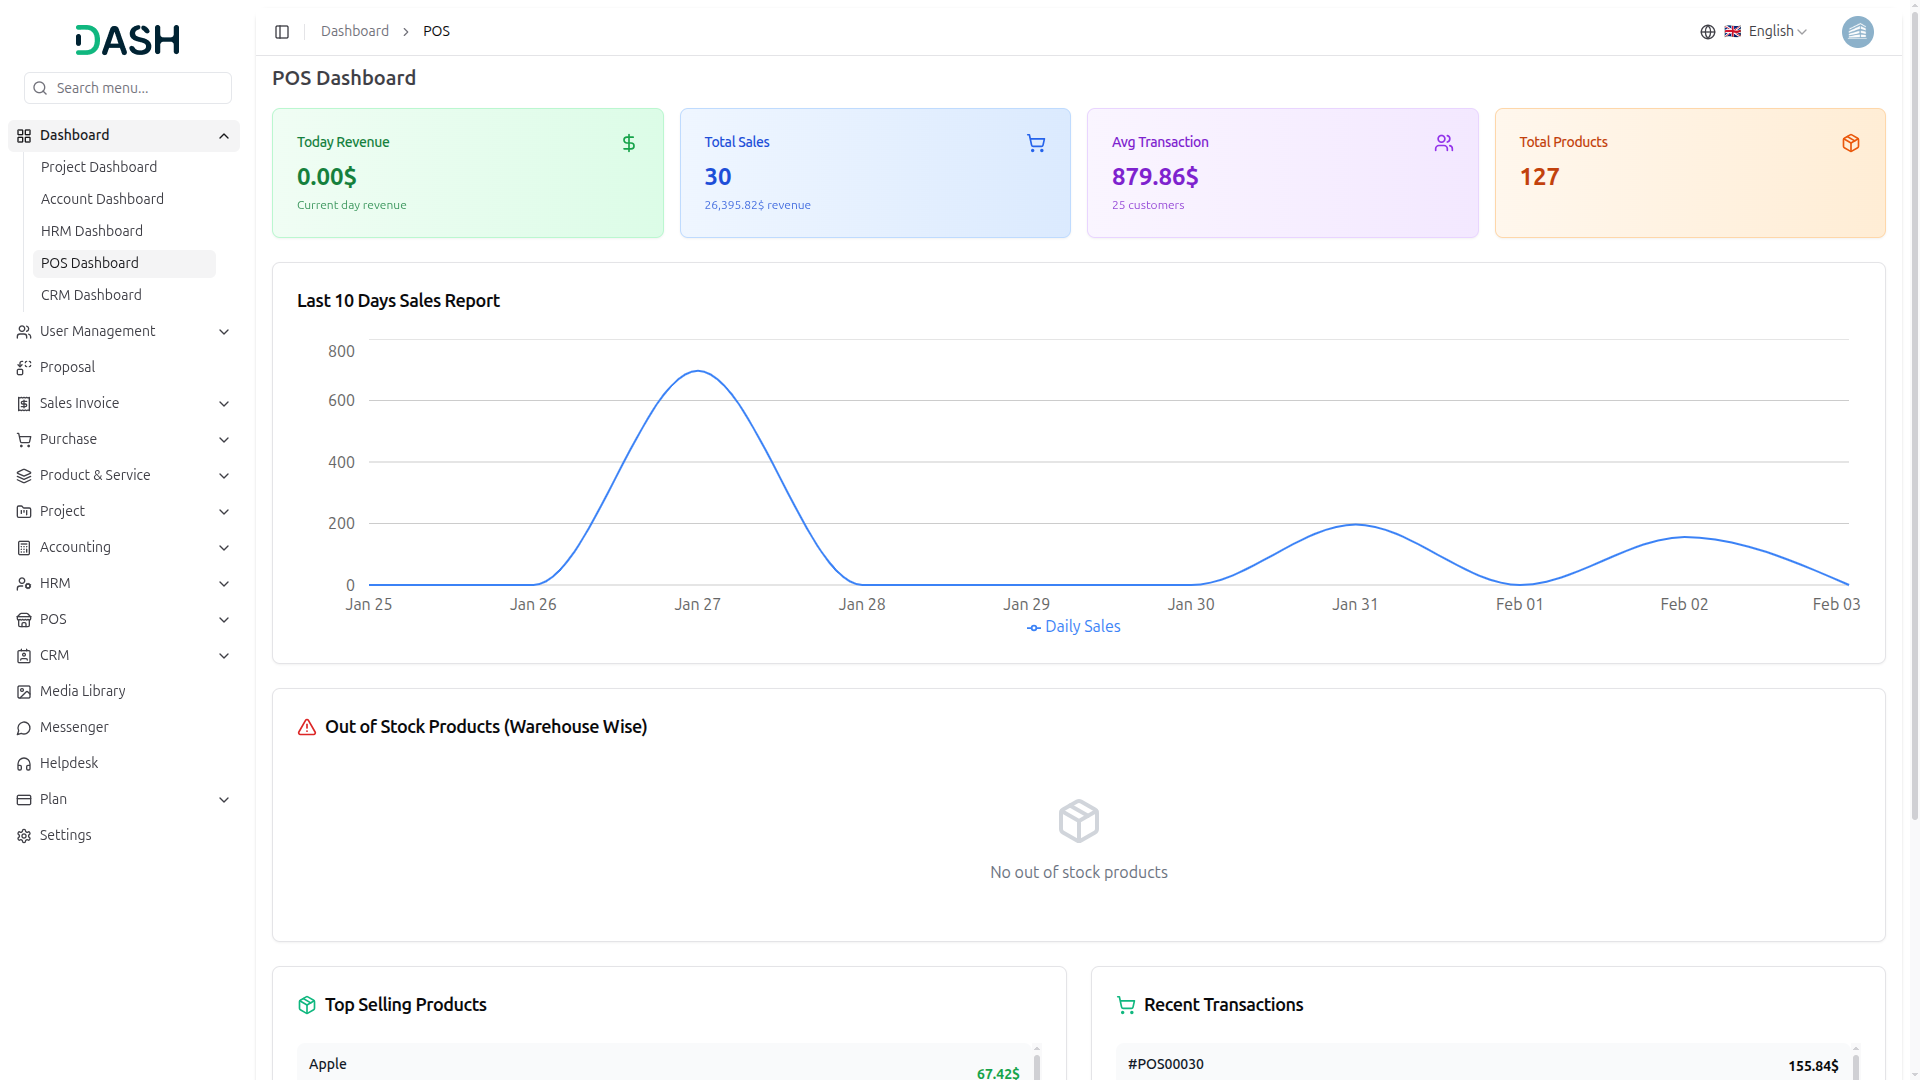Open the Plan menu item

(124, 800)
